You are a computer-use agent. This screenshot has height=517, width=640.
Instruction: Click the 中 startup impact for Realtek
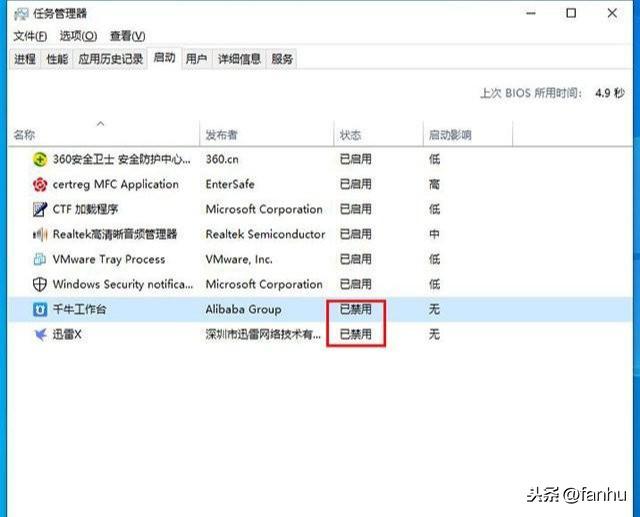tap(434, 234)
